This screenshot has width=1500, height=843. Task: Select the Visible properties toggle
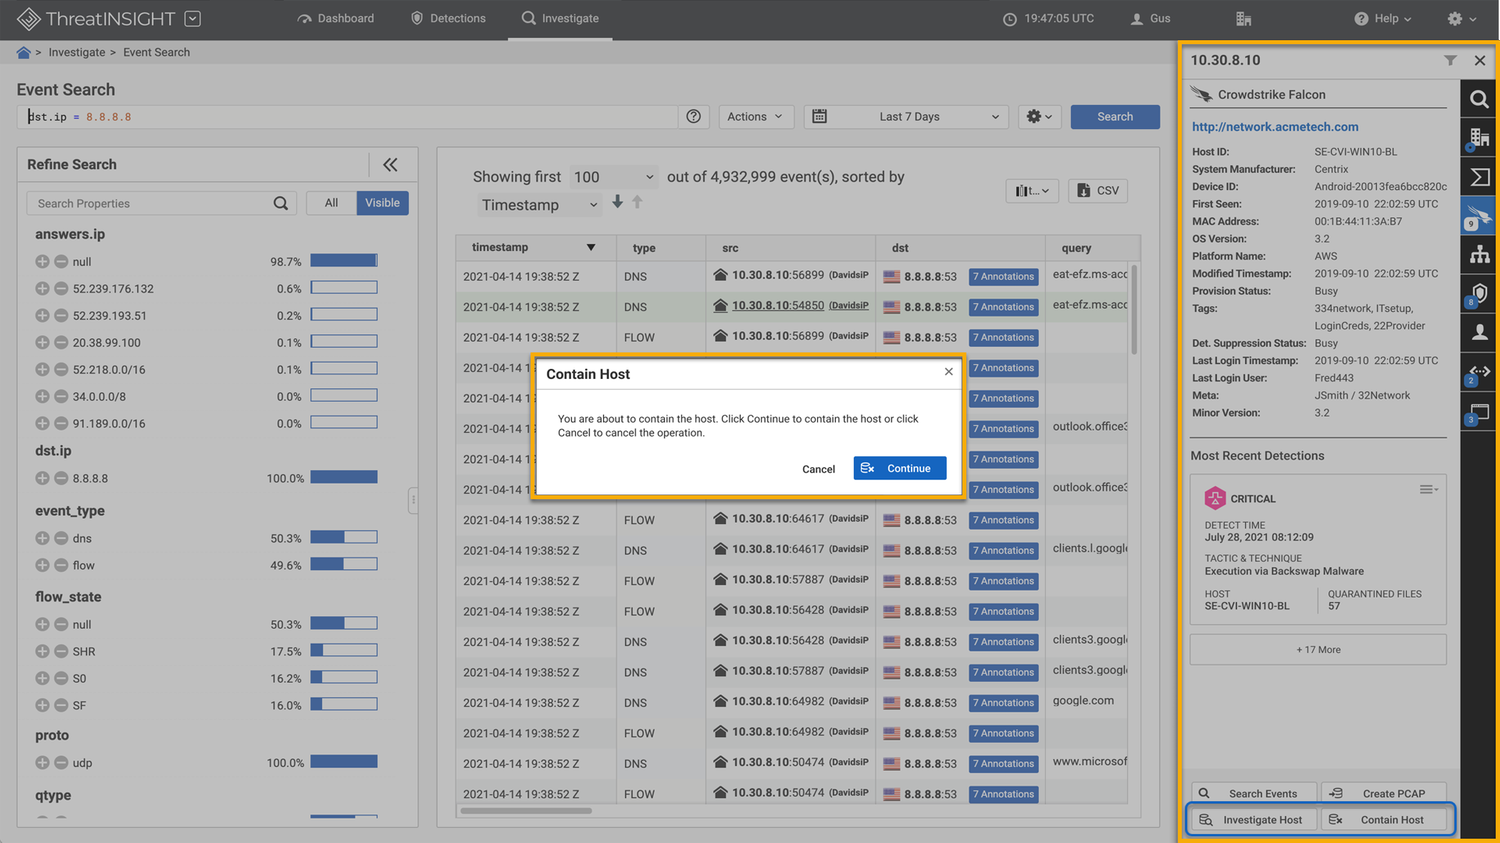point(382,203)
